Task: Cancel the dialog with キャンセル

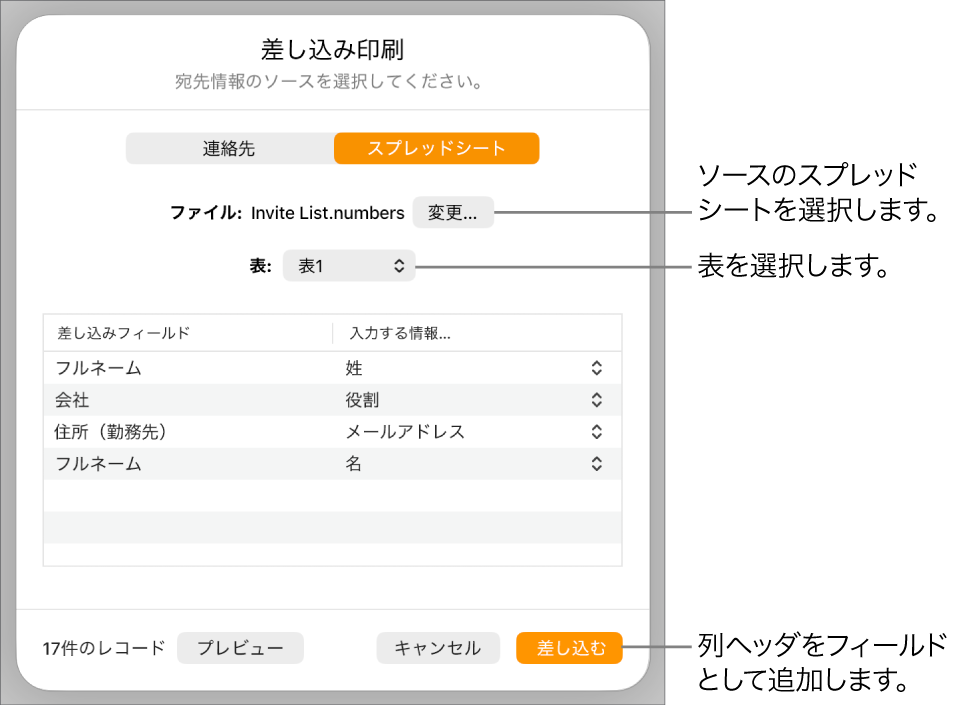Action: tap(438, 648)
